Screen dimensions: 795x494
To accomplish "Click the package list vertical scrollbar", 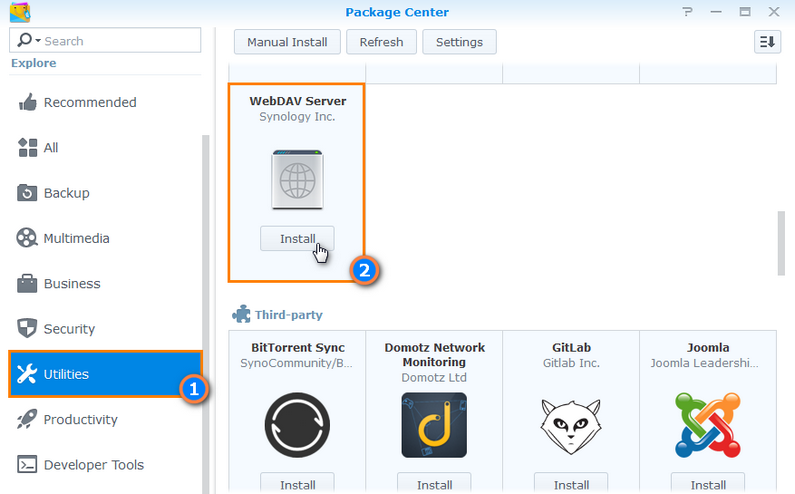I will pos(781,243).
